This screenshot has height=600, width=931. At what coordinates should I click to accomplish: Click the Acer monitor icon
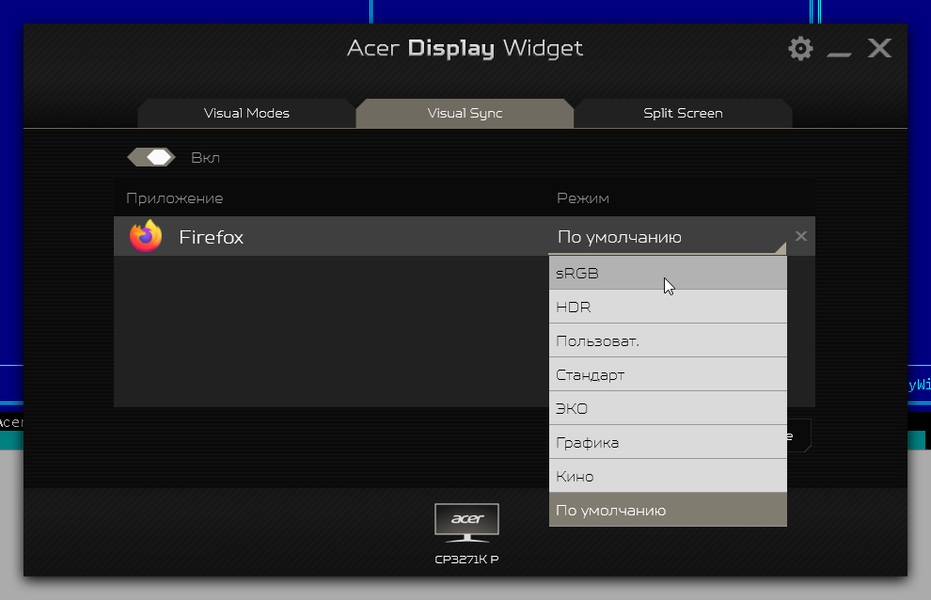466,522
